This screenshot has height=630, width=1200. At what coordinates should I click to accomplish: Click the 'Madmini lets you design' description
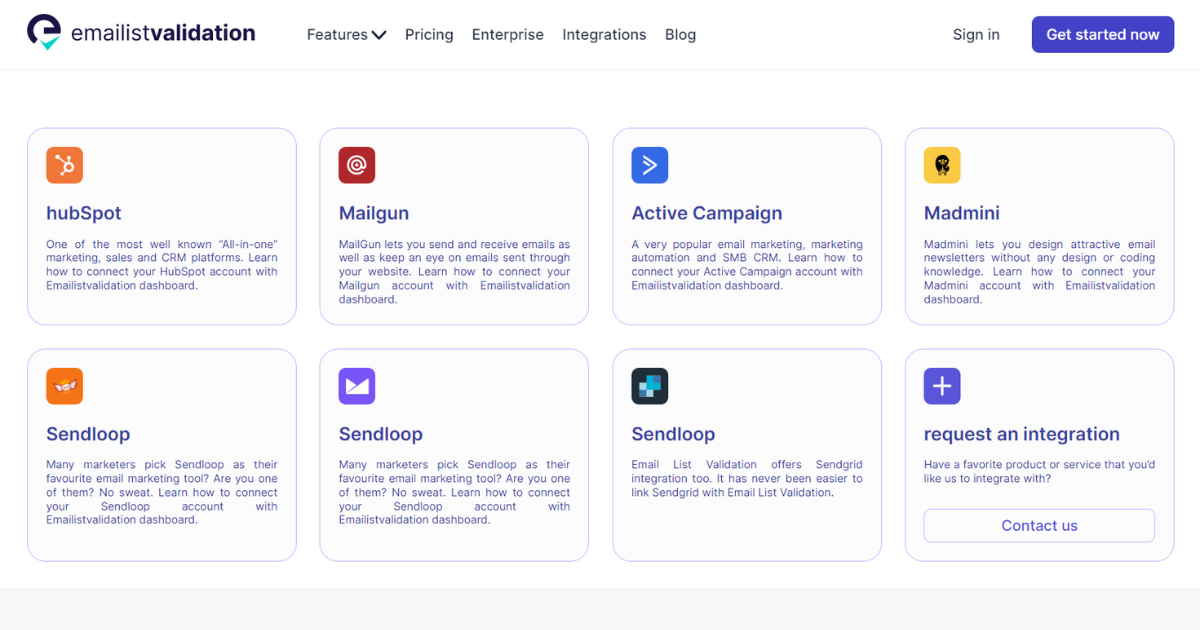click(1040, 272)
